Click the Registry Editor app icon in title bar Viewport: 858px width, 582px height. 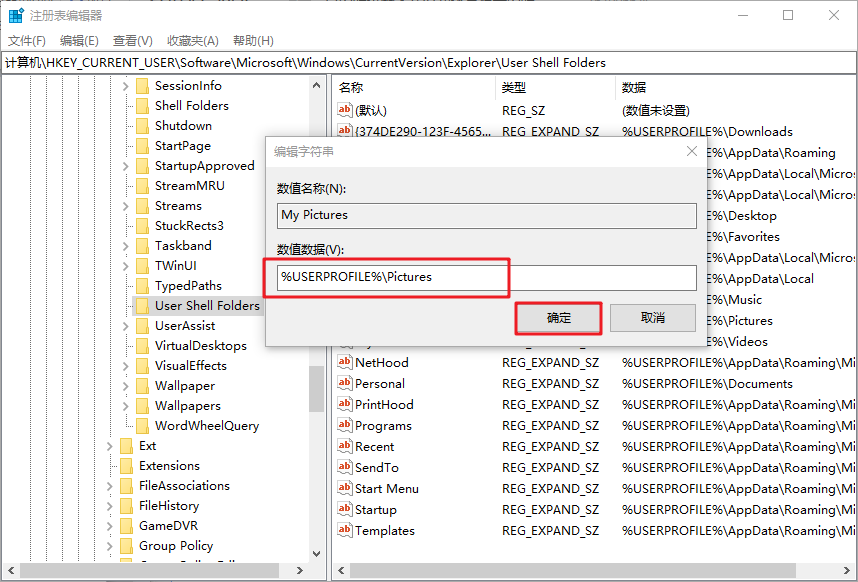click(16, 16)
